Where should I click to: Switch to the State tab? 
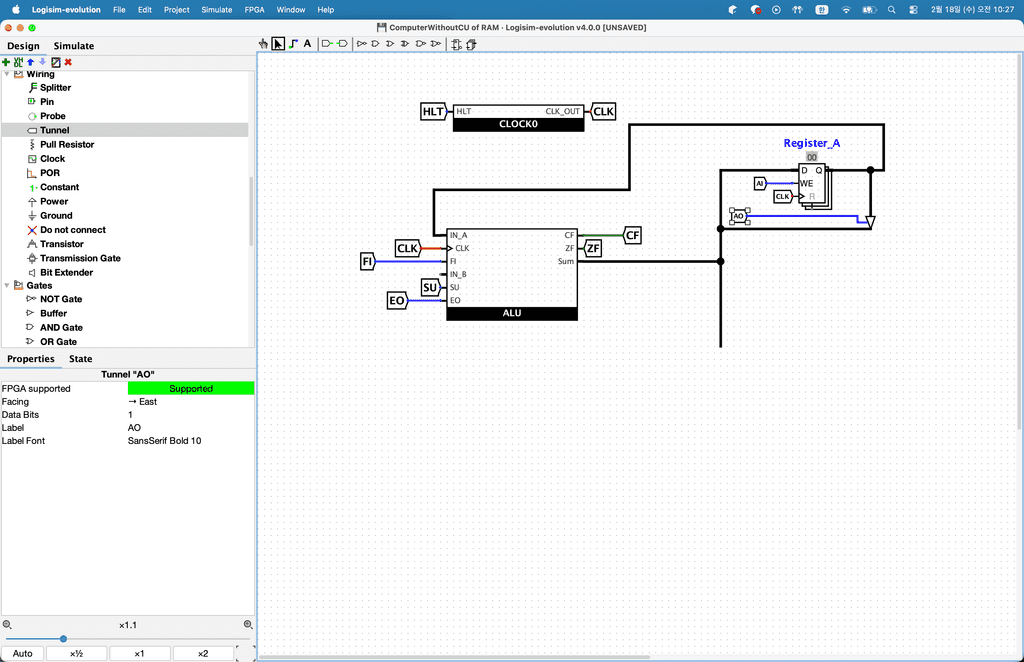80,359
